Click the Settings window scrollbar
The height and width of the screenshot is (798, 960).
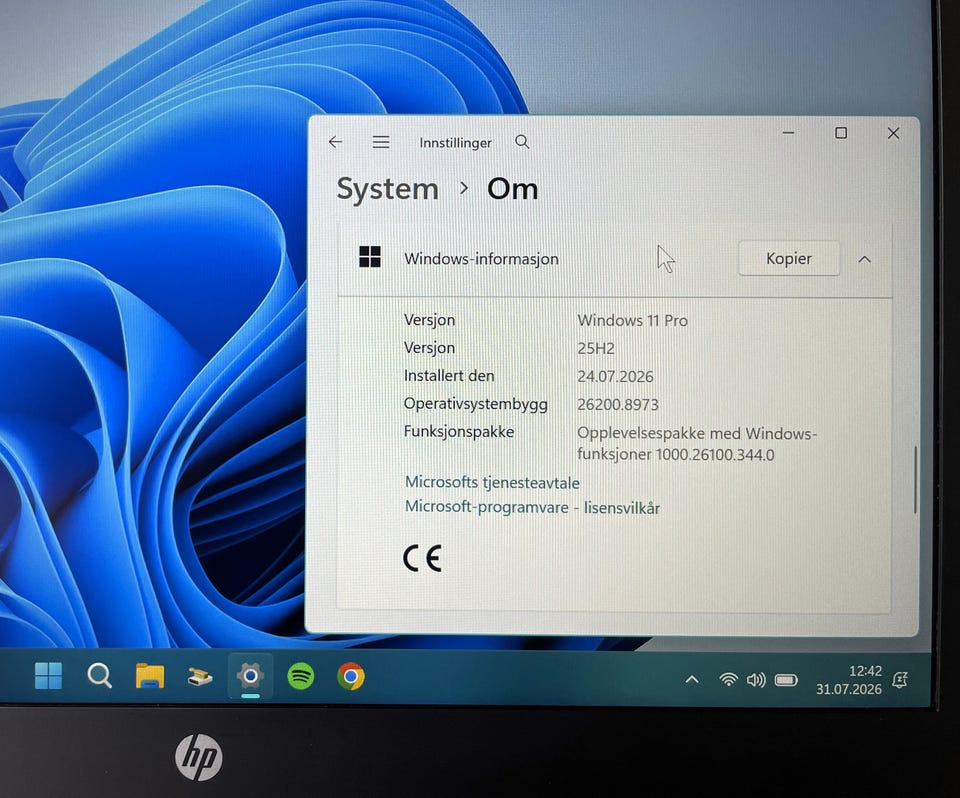915,480
